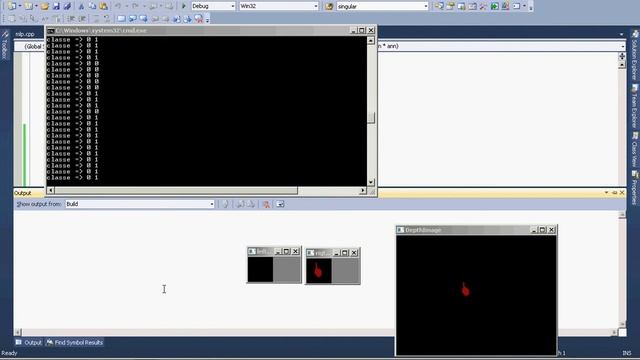
Task: Click cmd.exe horizontal scrollbar thumb
Action: (x=176, y=191)
